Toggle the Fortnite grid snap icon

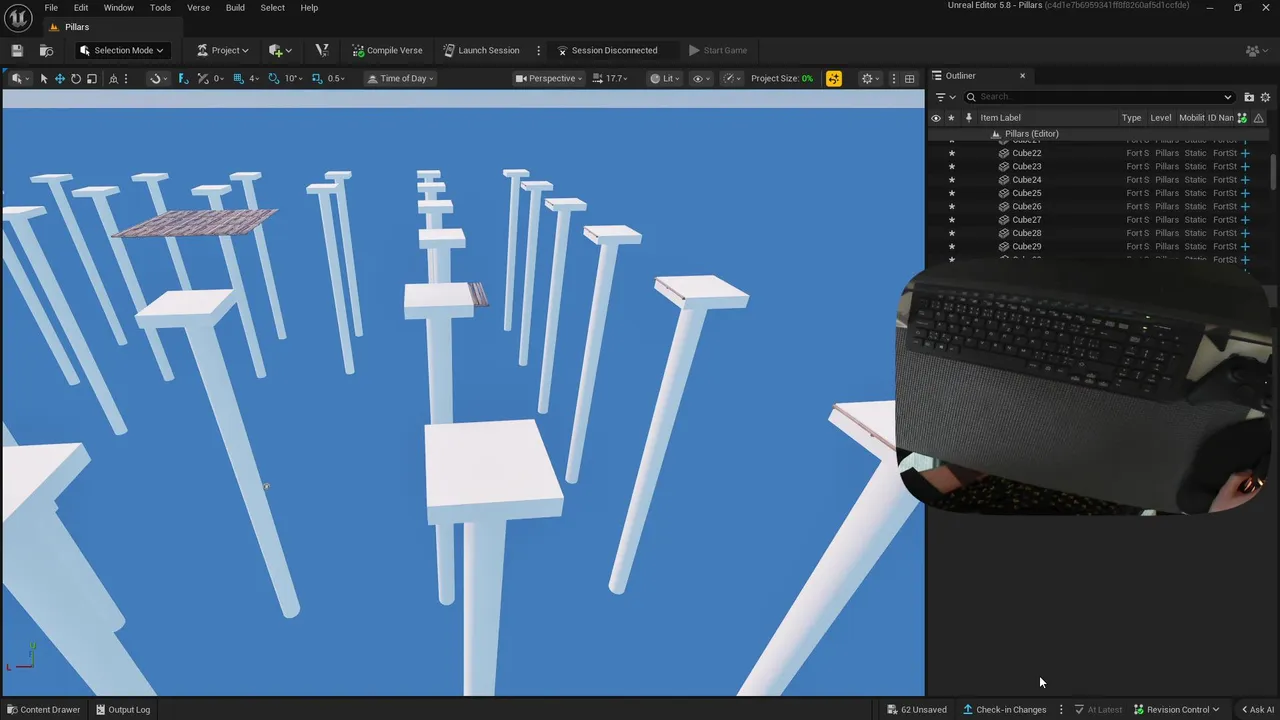pyautogui.click(x=183, y=78)
